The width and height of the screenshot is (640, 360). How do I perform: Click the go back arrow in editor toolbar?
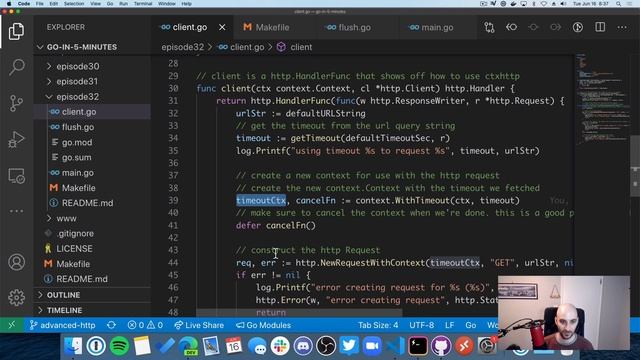pyautogui.click(x=511, y=27)
